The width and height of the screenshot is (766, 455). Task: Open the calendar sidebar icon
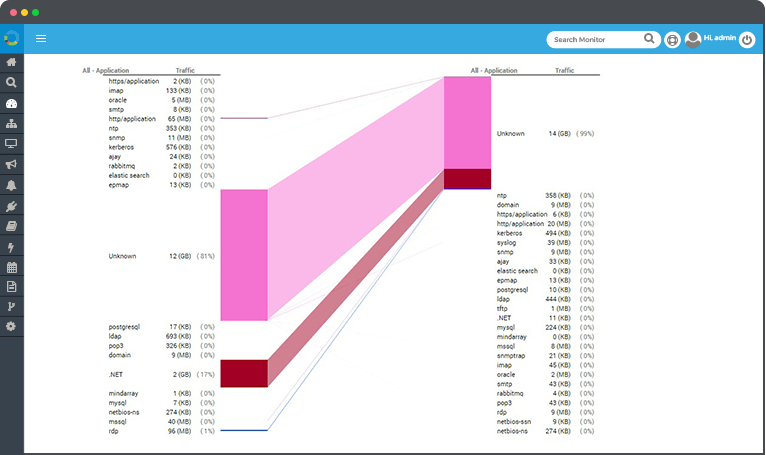(11, 267)
